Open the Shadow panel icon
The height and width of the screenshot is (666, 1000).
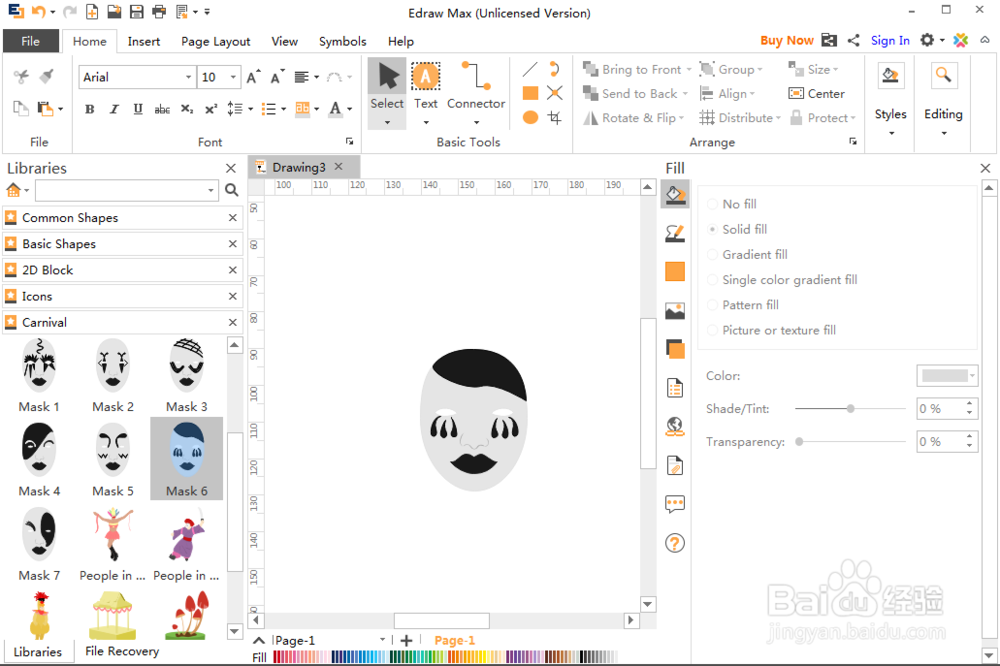(675, 349)
